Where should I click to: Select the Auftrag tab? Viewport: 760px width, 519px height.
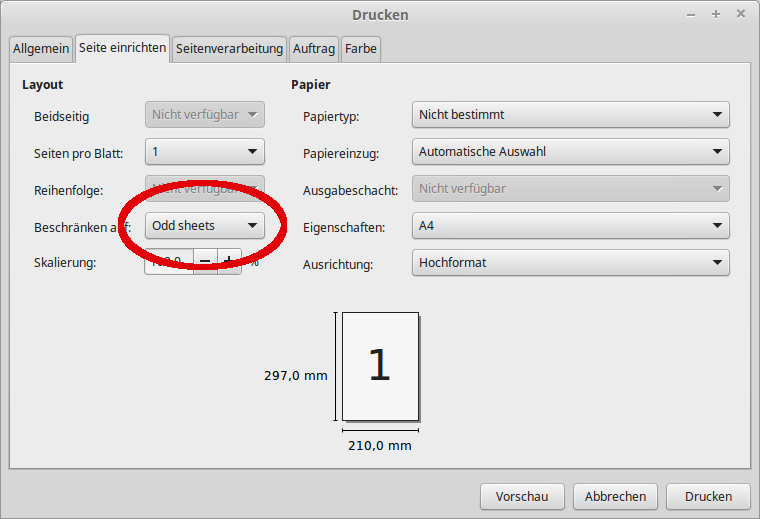tap(313, 48)
